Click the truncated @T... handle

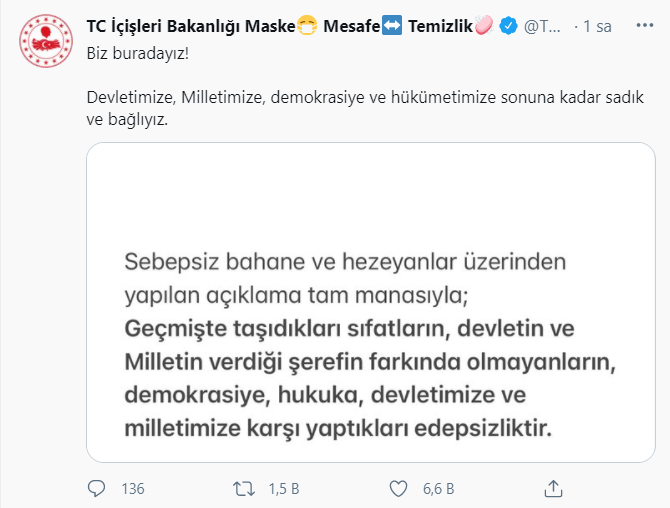(x=542, y=26)
